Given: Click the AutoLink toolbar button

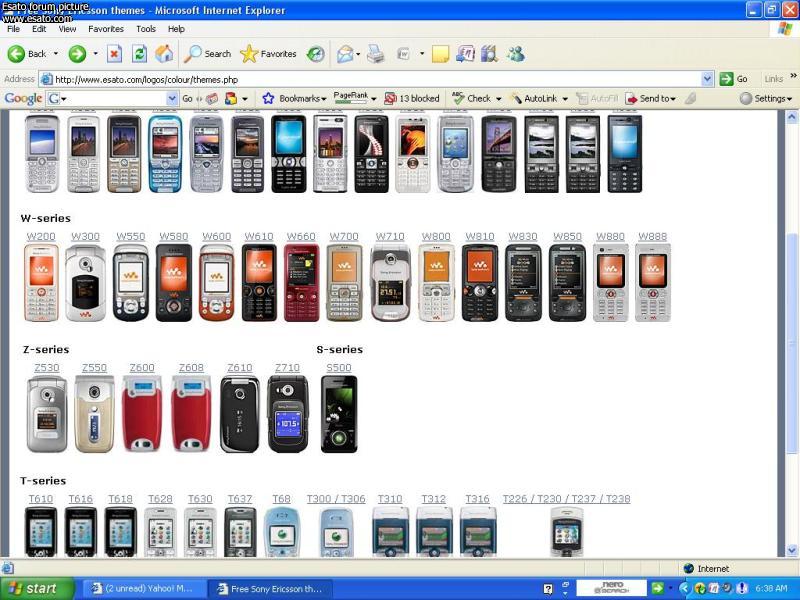Looking at the screenshot, I should (534, 98).
